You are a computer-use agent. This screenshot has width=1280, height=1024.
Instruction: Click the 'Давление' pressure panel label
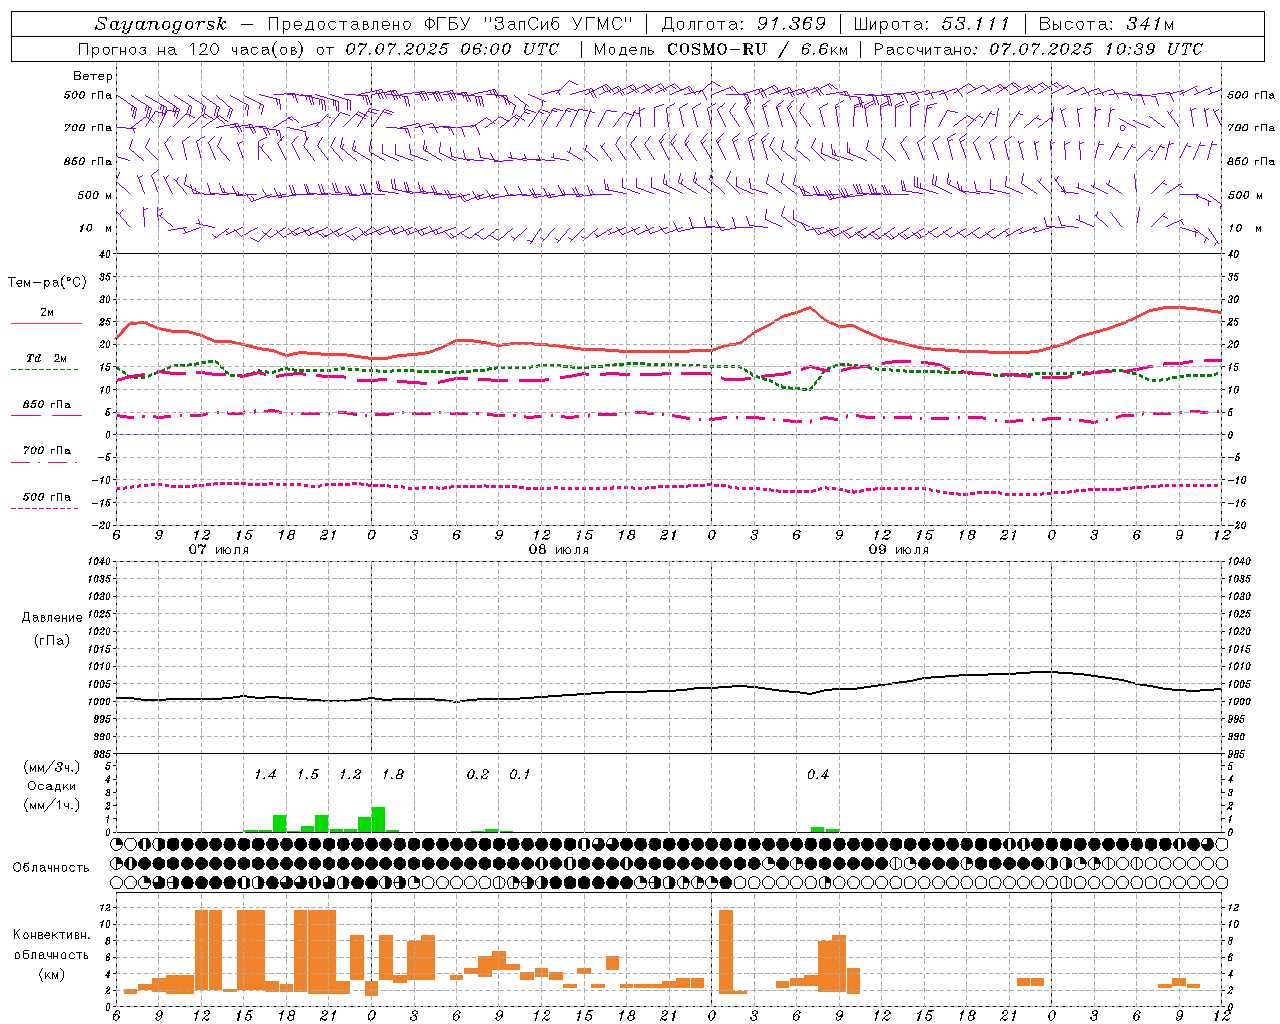[x=52, y=618]
